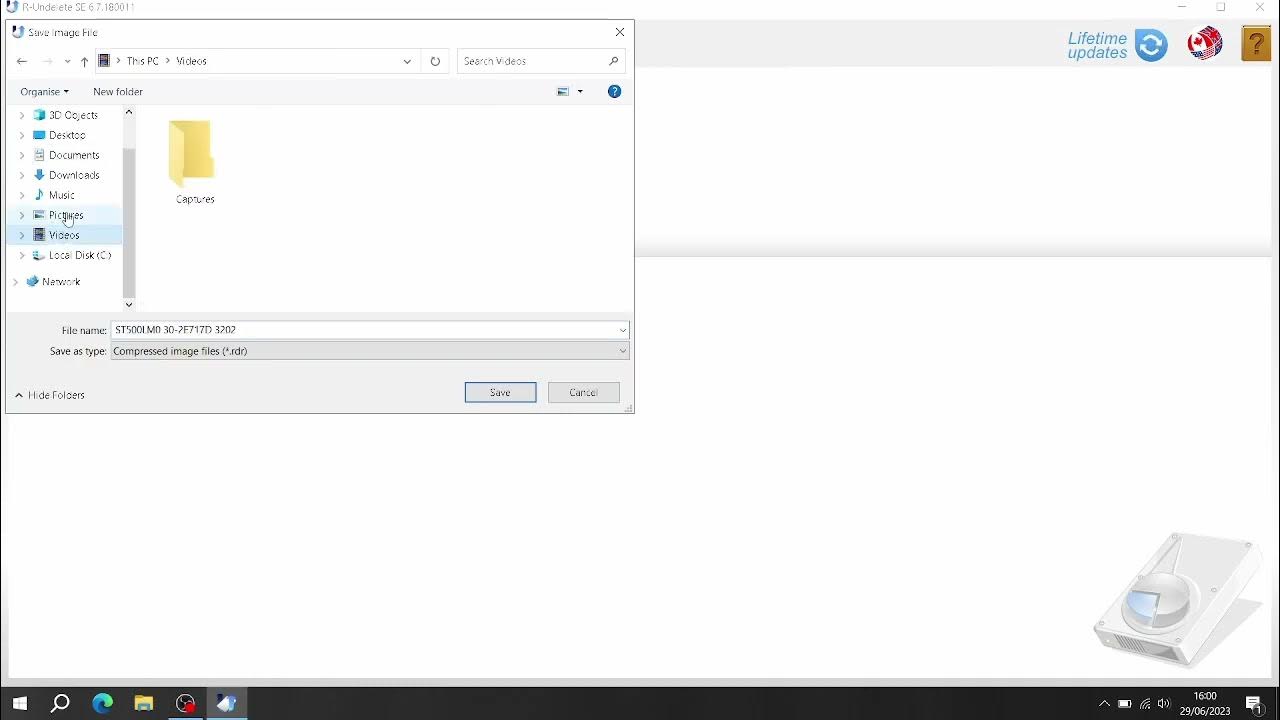Select 3D Objects in the folder tree
1280x720 pixels.
pos(73,115)
